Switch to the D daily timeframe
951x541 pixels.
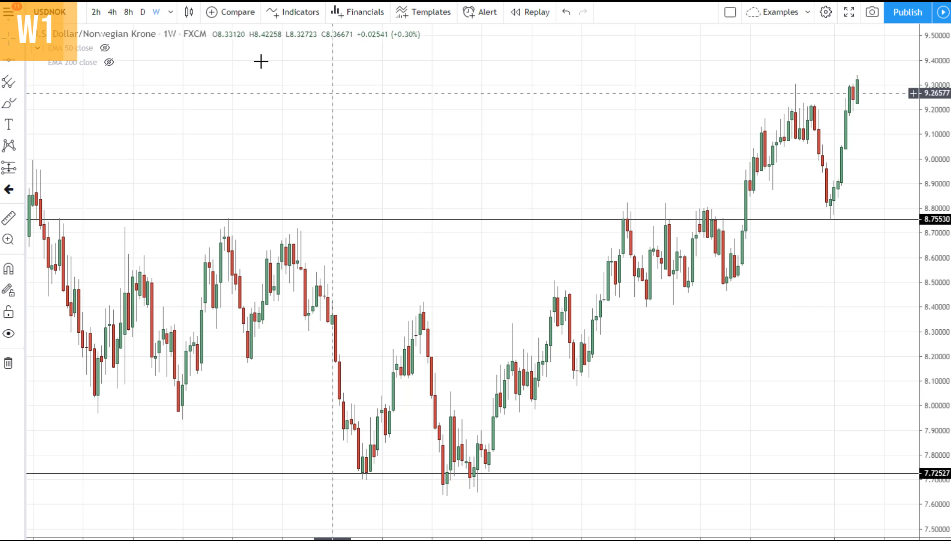[142, 12]
